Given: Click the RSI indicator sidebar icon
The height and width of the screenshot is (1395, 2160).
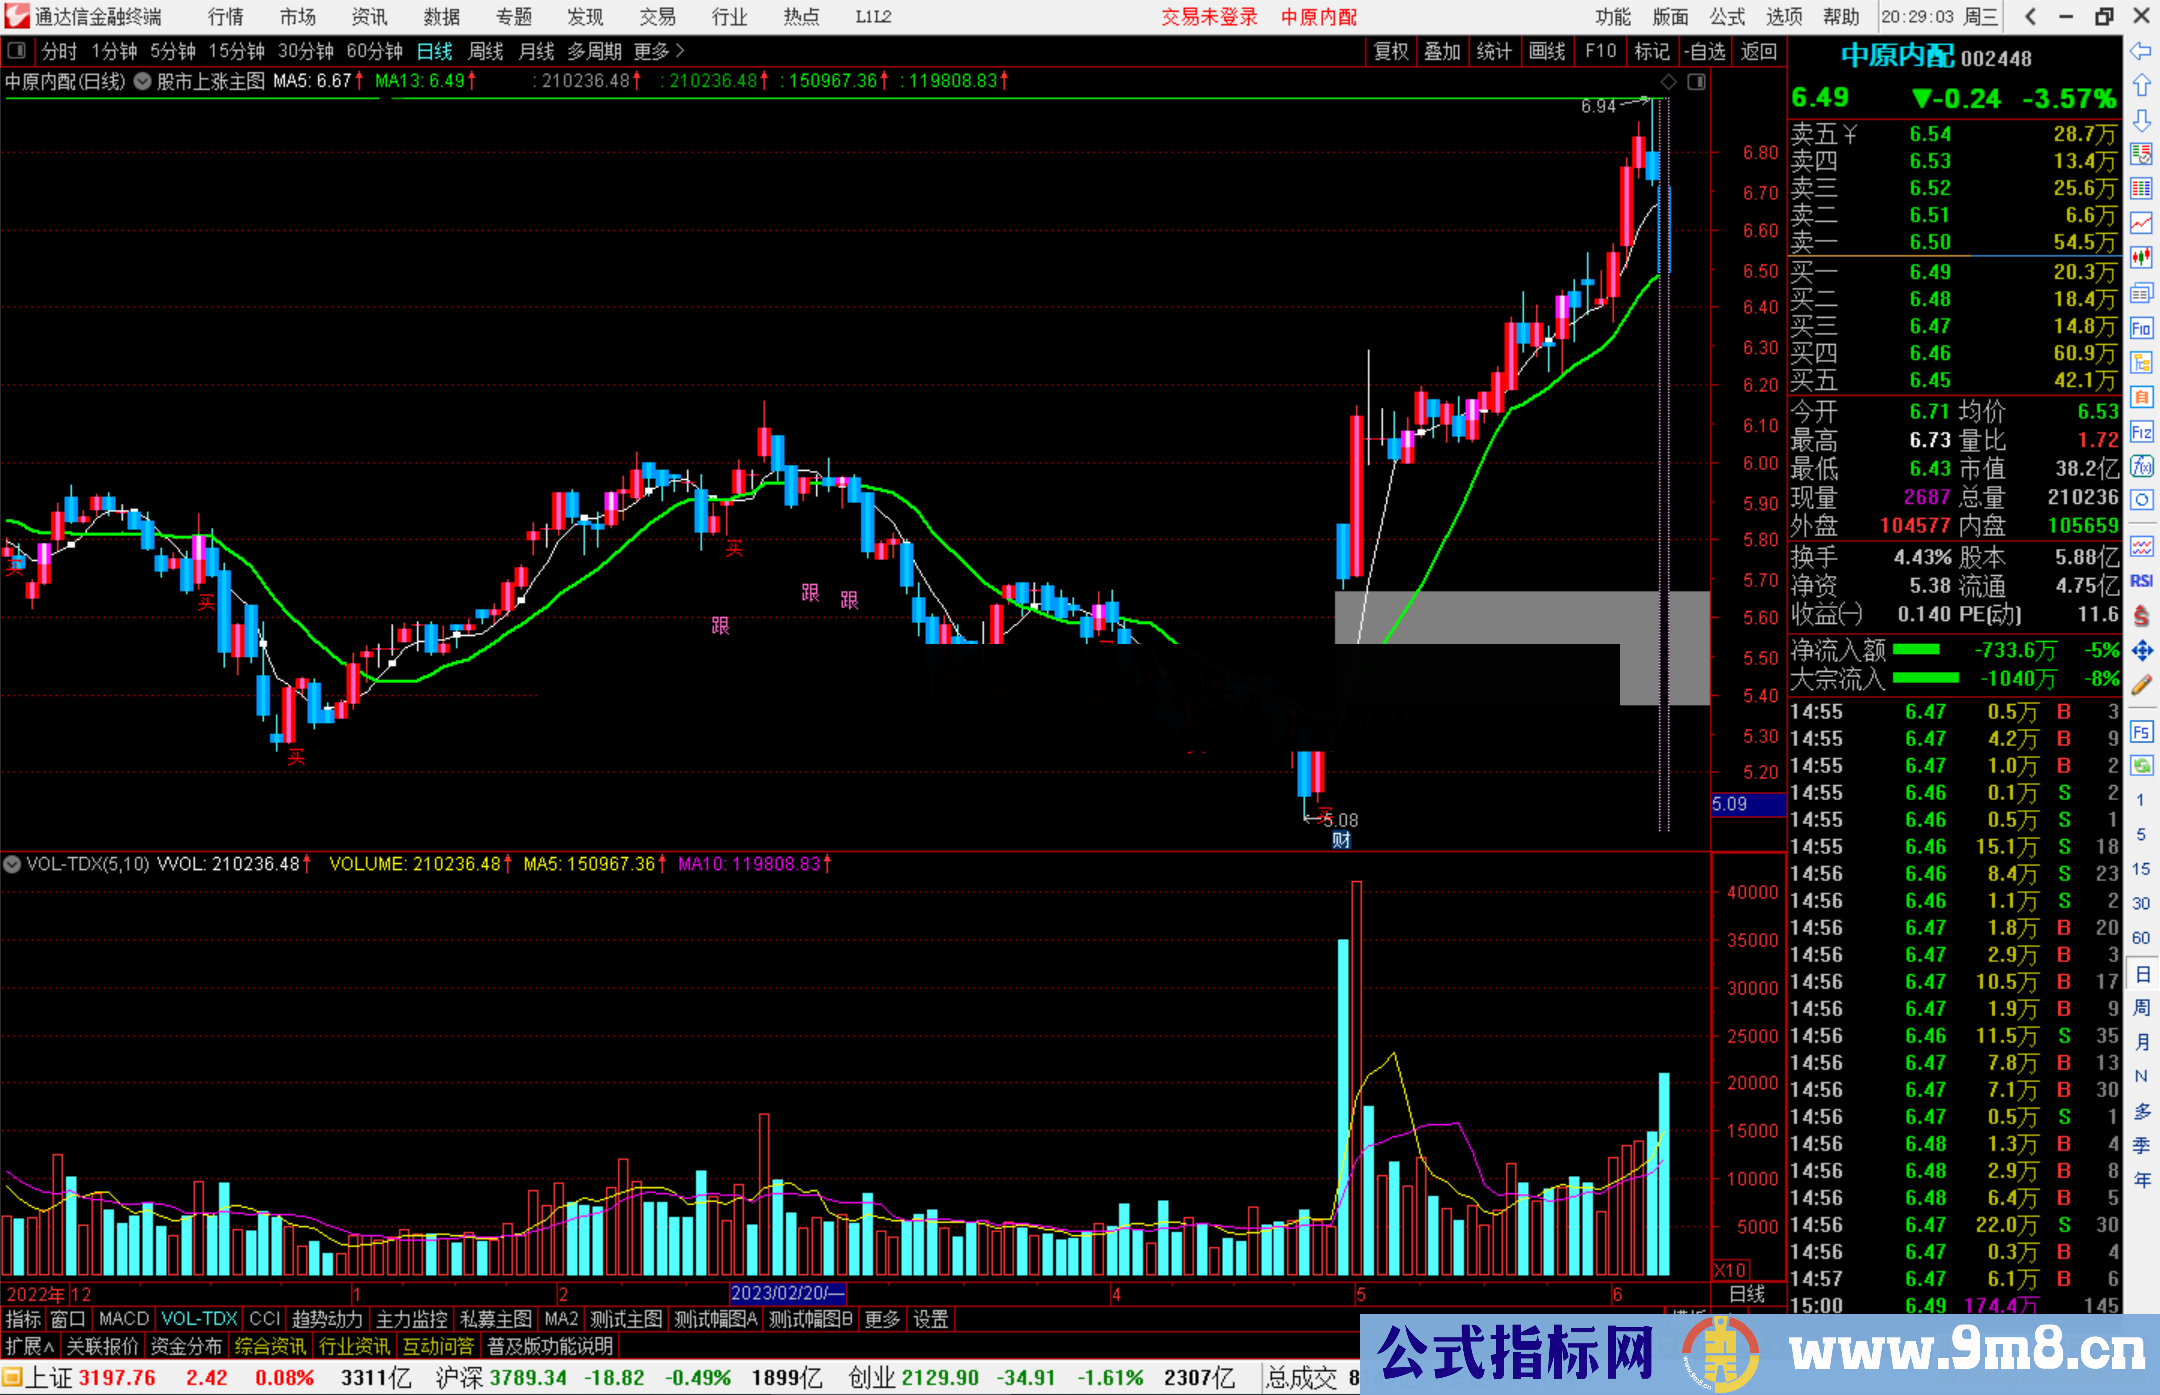Looking at the screenshot, I should (2141, 581).
